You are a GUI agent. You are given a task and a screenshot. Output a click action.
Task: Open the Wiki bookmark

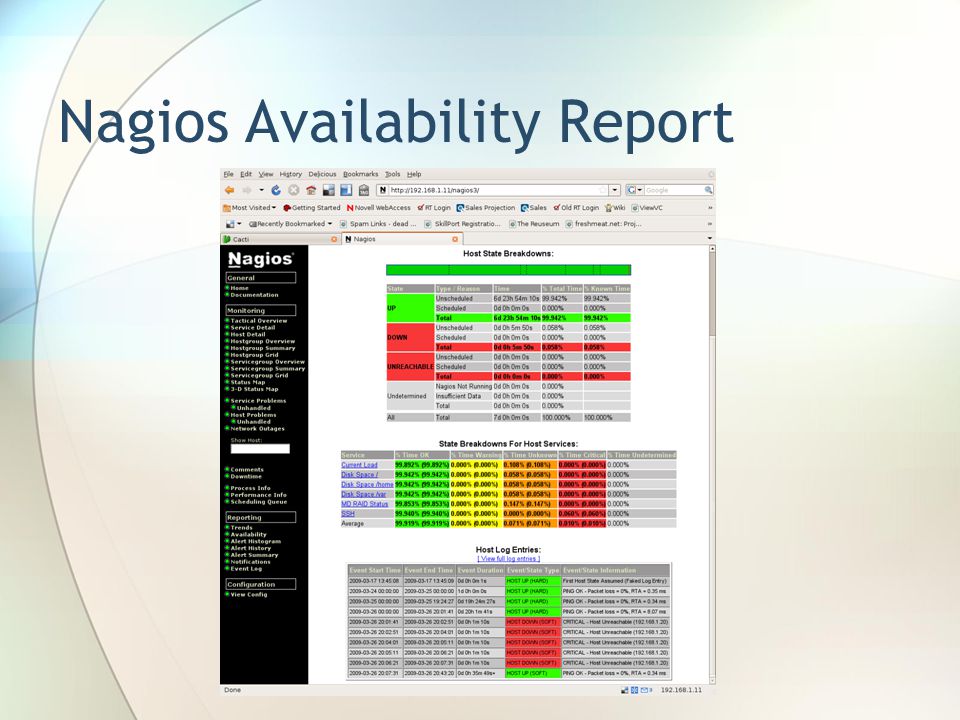pos(615,208)
